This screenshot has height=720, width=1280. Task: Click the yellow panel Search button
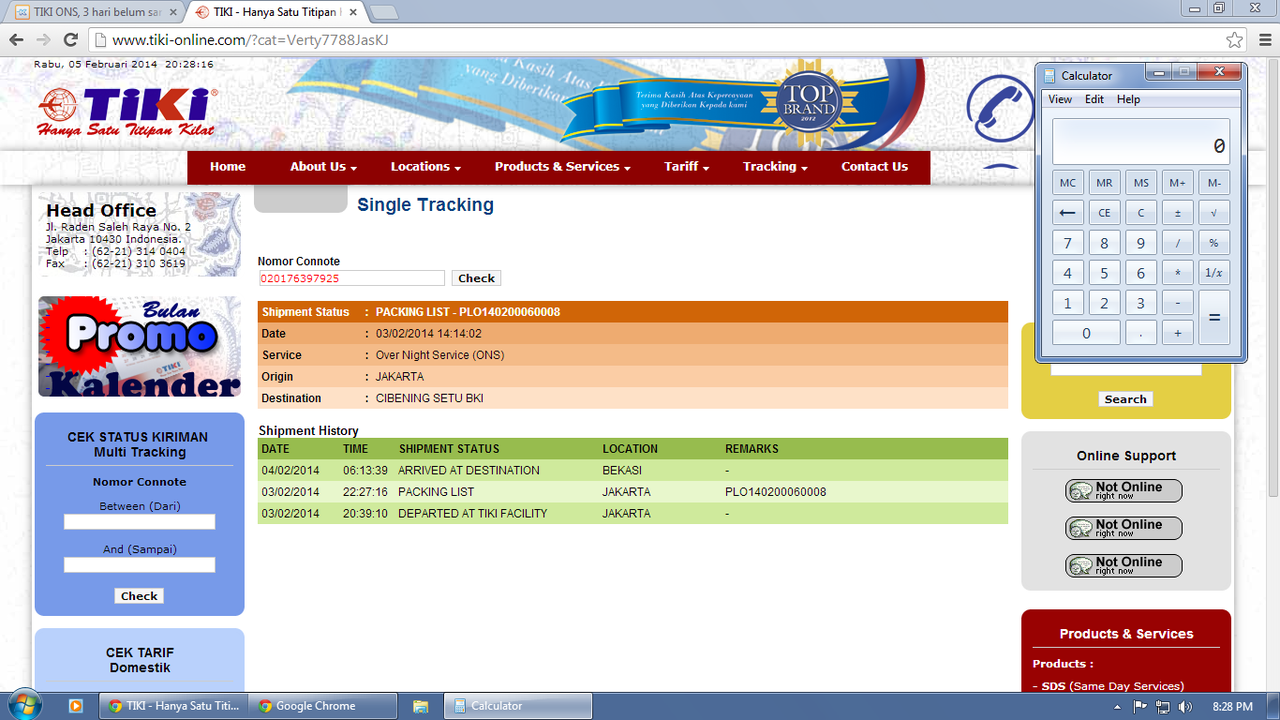pos(1125,399)
